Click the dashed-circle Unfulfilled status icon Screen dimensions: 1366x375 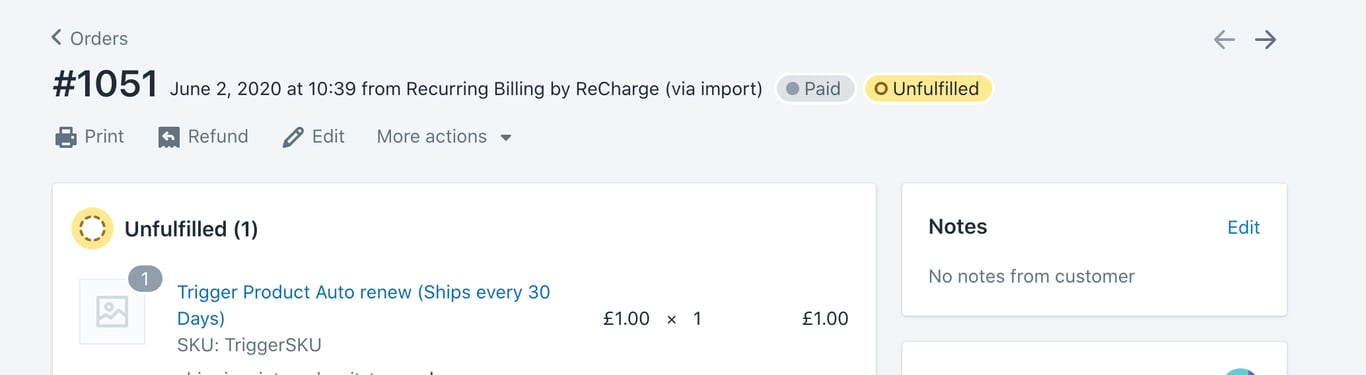point(92,229)
